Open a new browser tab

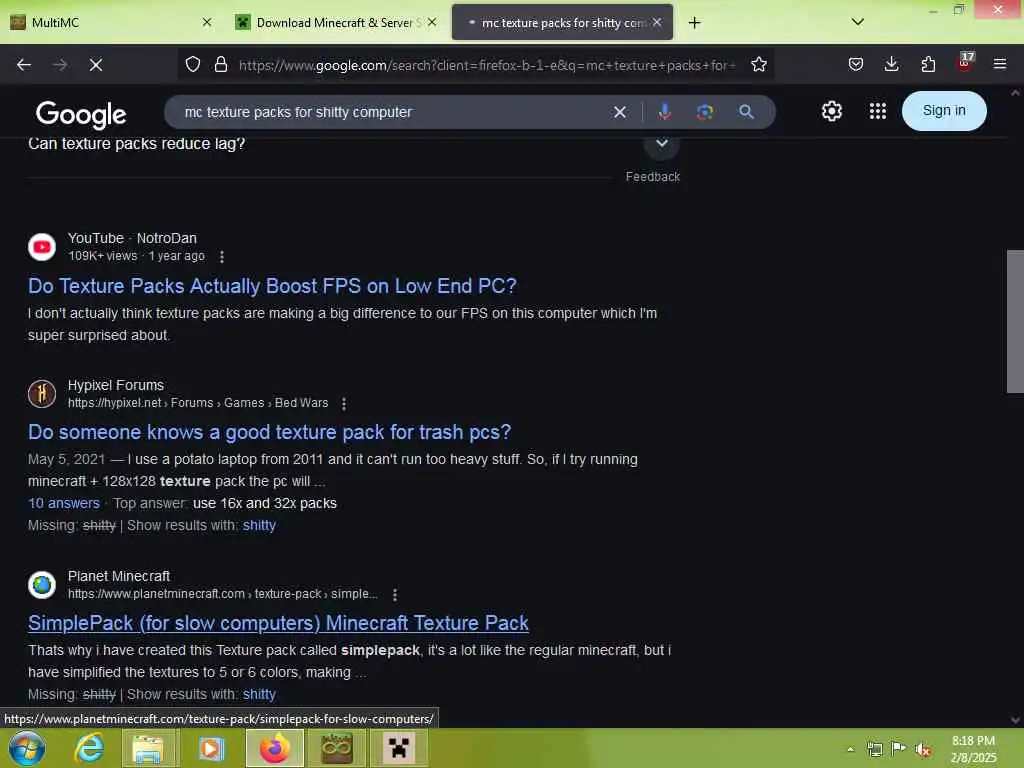[x=694, y=23]
